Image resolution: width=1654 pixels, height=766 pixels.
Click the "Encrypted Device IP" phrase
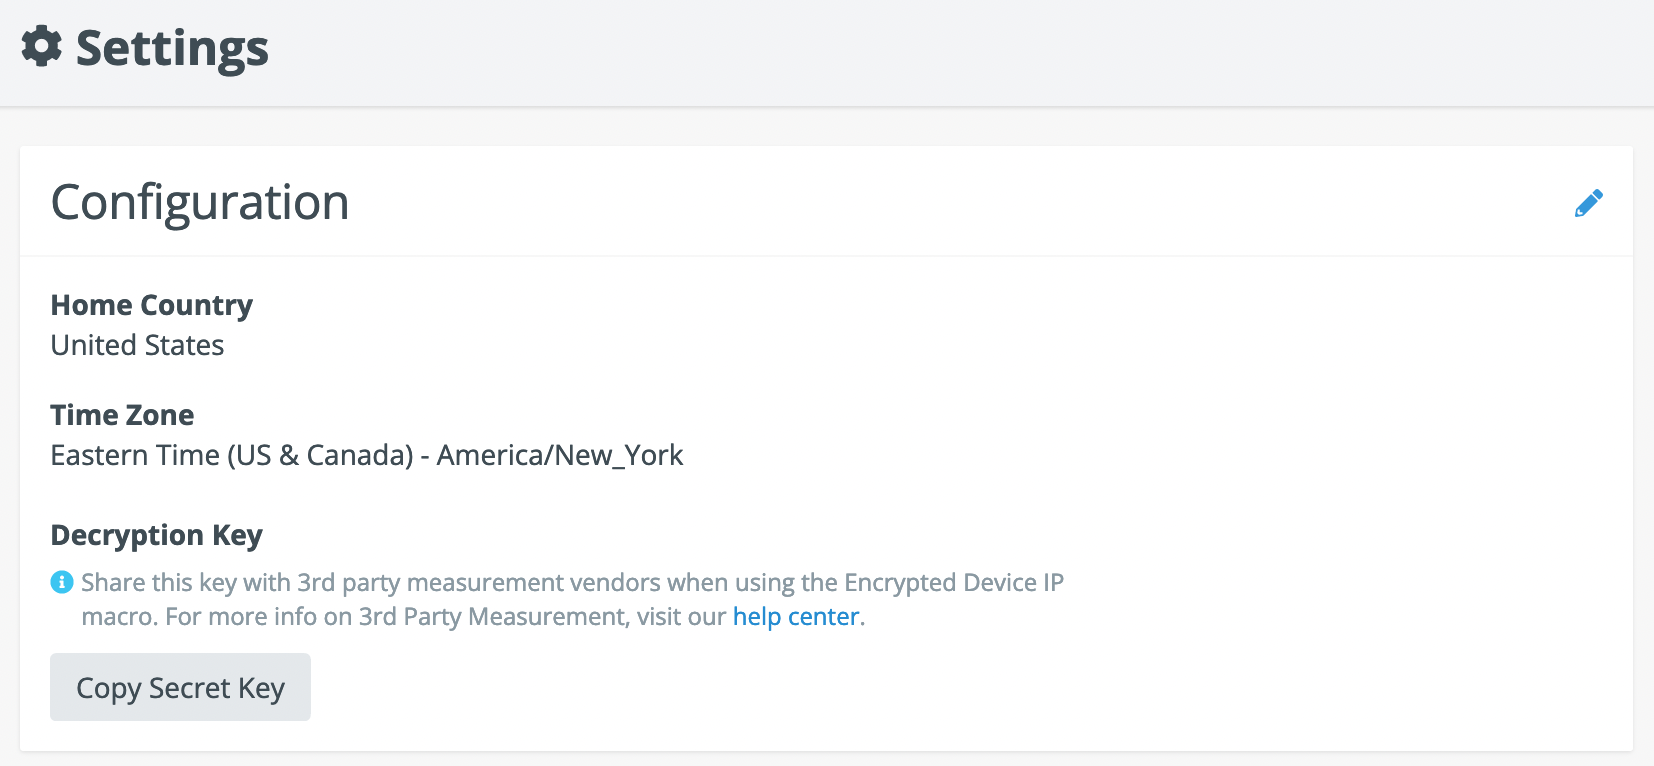pos(953,582)
